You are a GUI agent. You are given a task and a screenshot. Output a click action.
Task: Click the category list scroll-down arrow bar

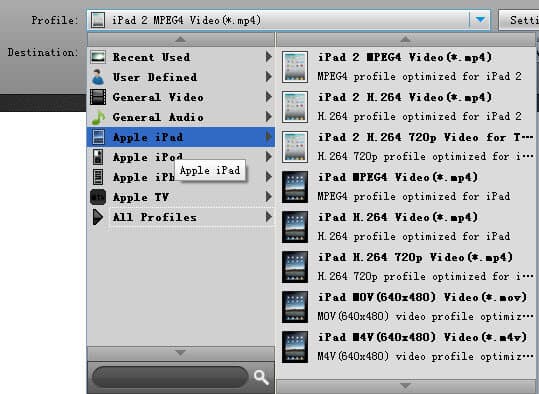coord(181,353)
